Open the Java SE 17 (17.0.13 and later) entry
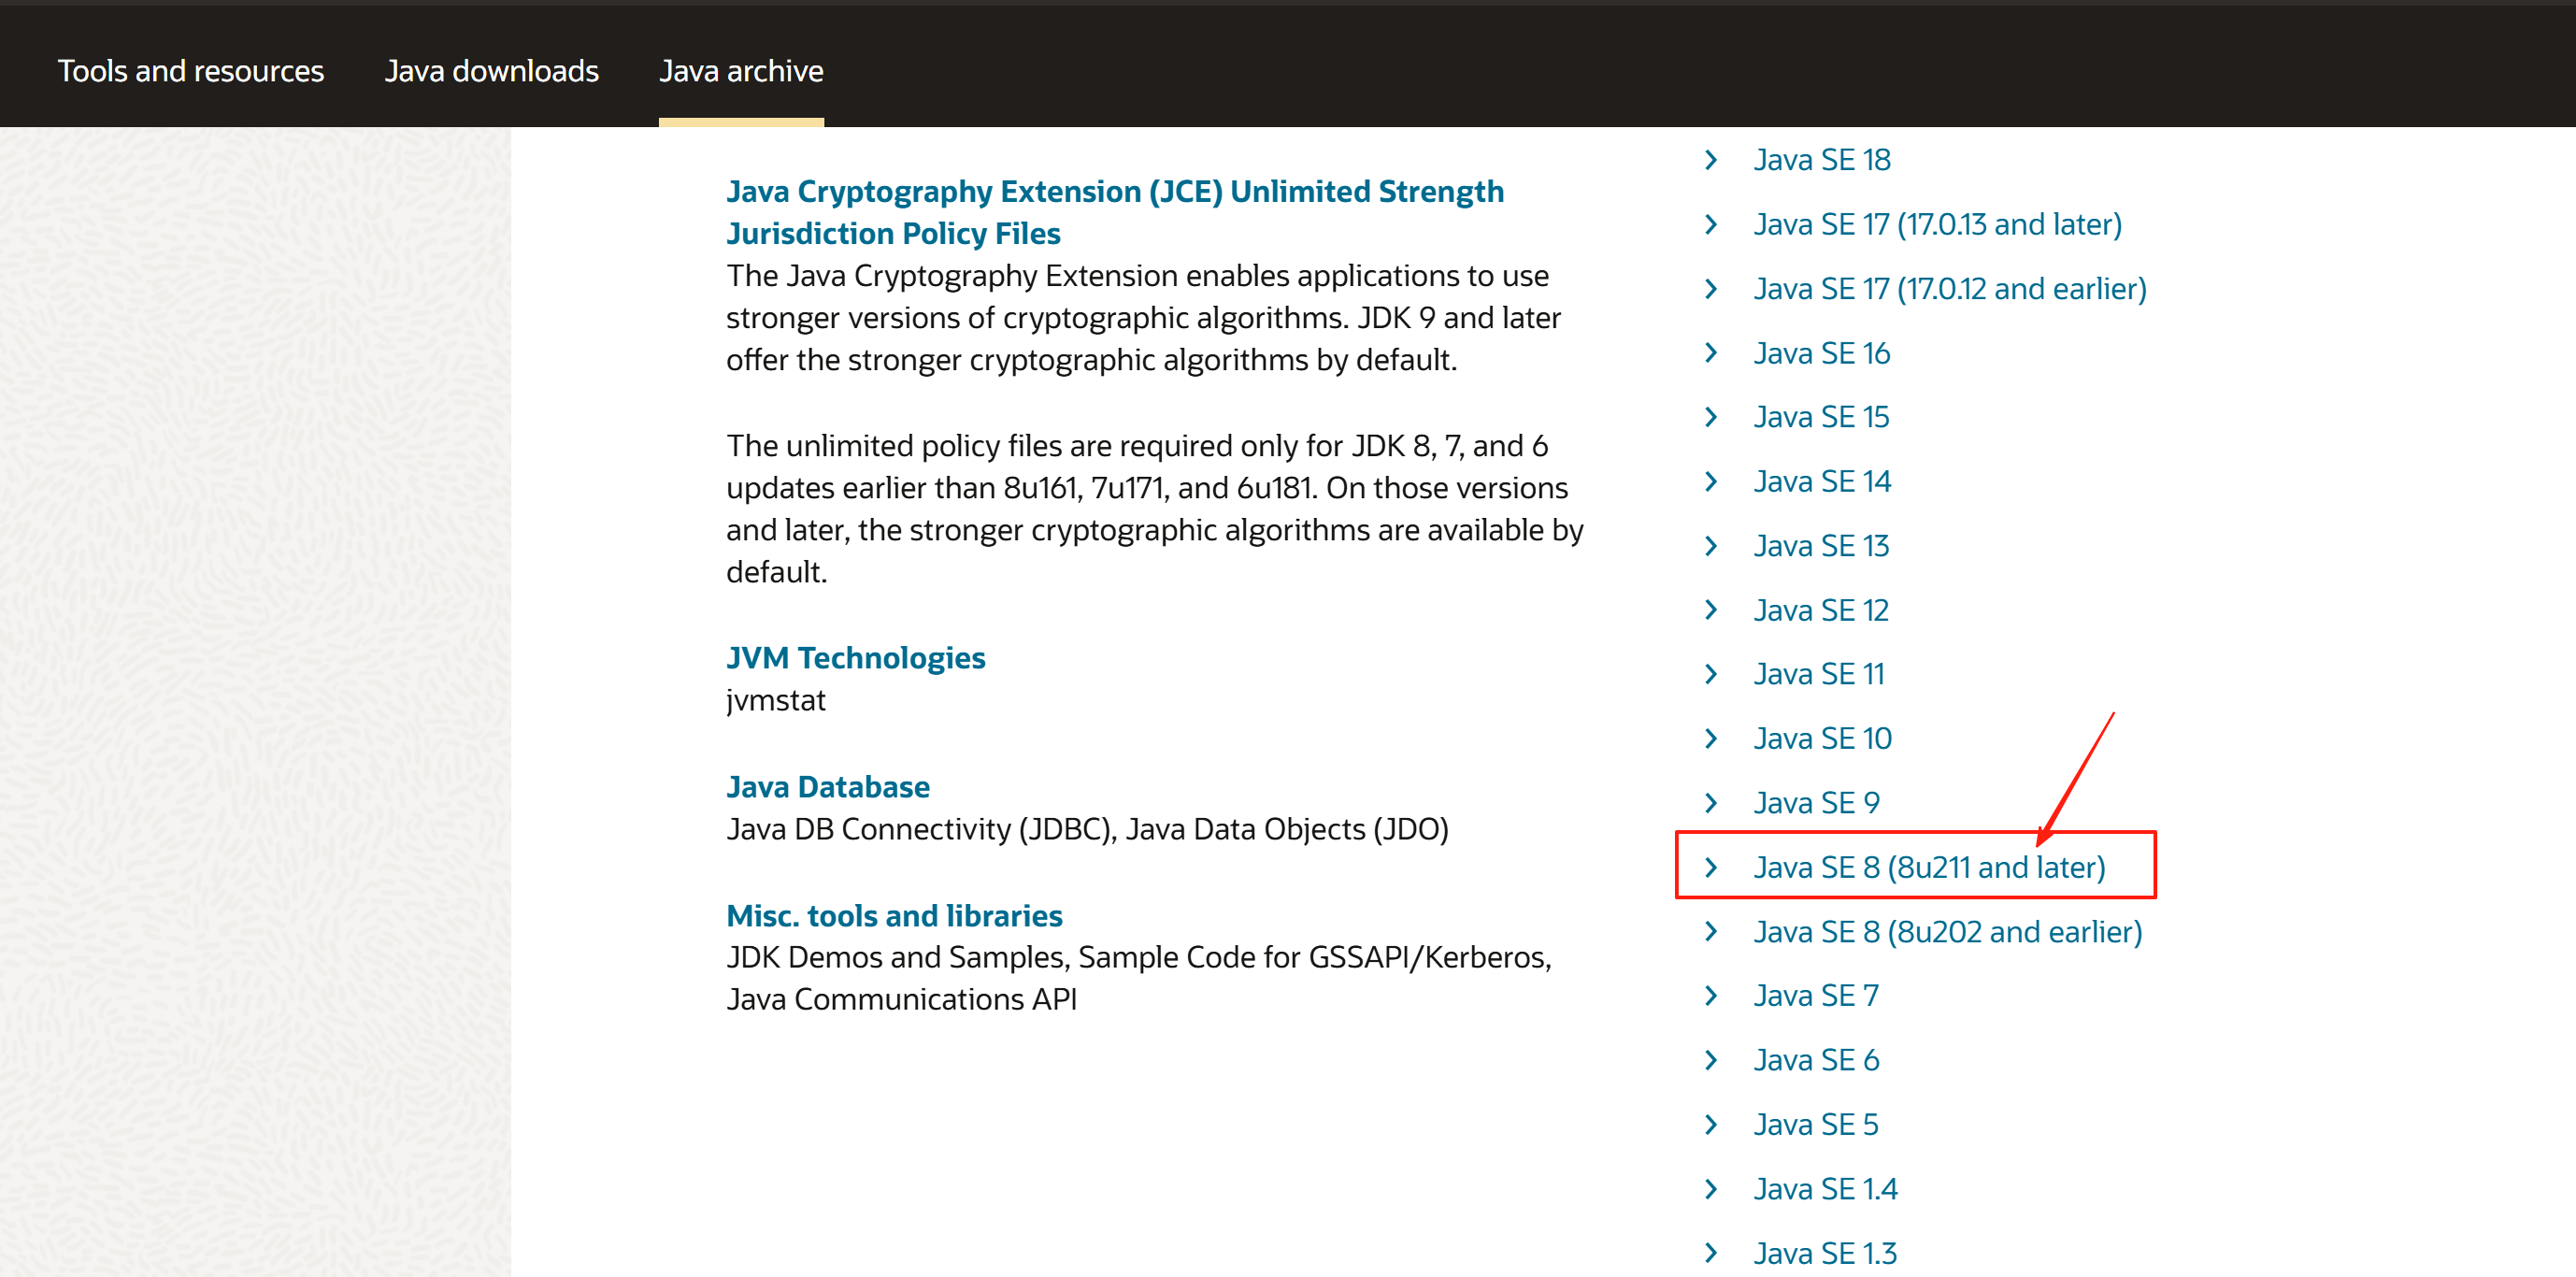The height and width of the screenshot is (1277, 2576). pyautogui.click(x=1937, y=224)
